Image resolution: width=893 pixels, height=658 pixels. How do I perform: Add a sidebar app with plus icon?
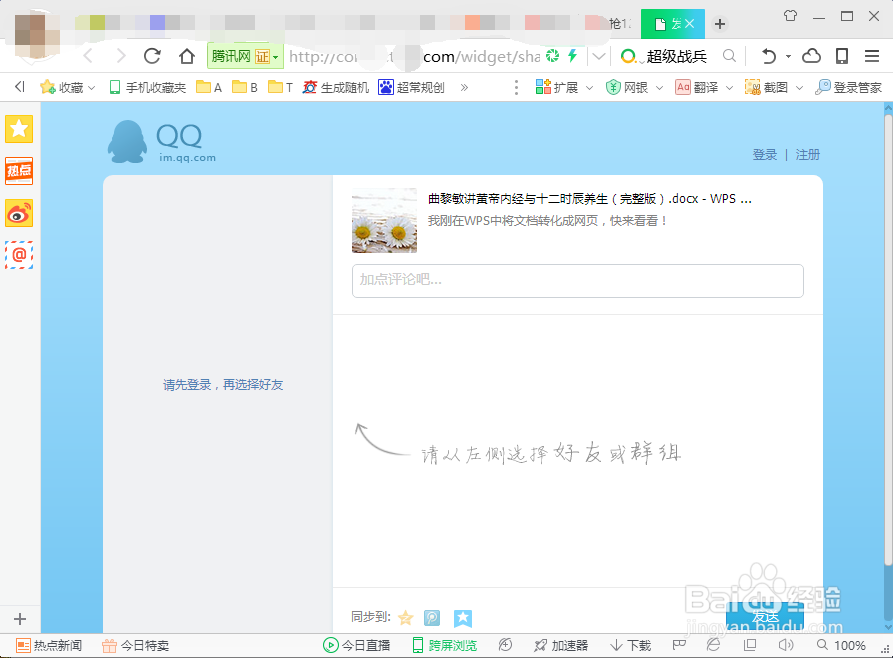[x=20, y=619]
